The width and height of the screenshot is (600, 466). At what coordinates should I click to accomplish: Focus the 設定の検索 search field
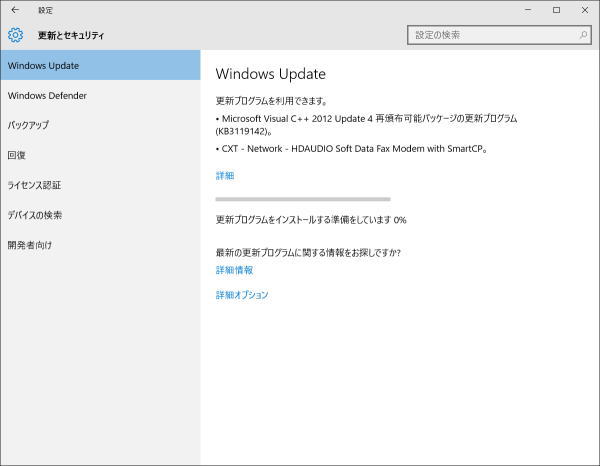coord(499,35)
